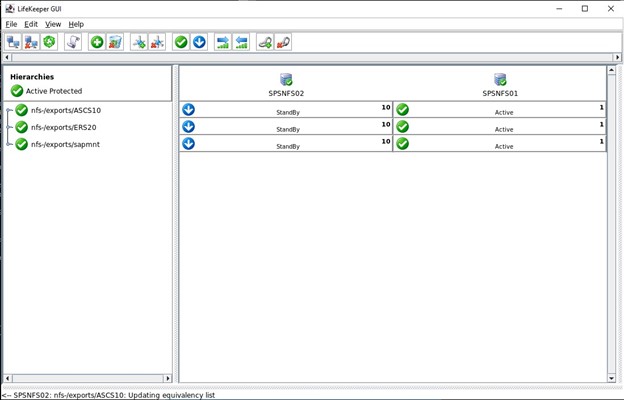Select the SPSNFS01 server icon
The image size is (624, 400).
pos(500,80)
